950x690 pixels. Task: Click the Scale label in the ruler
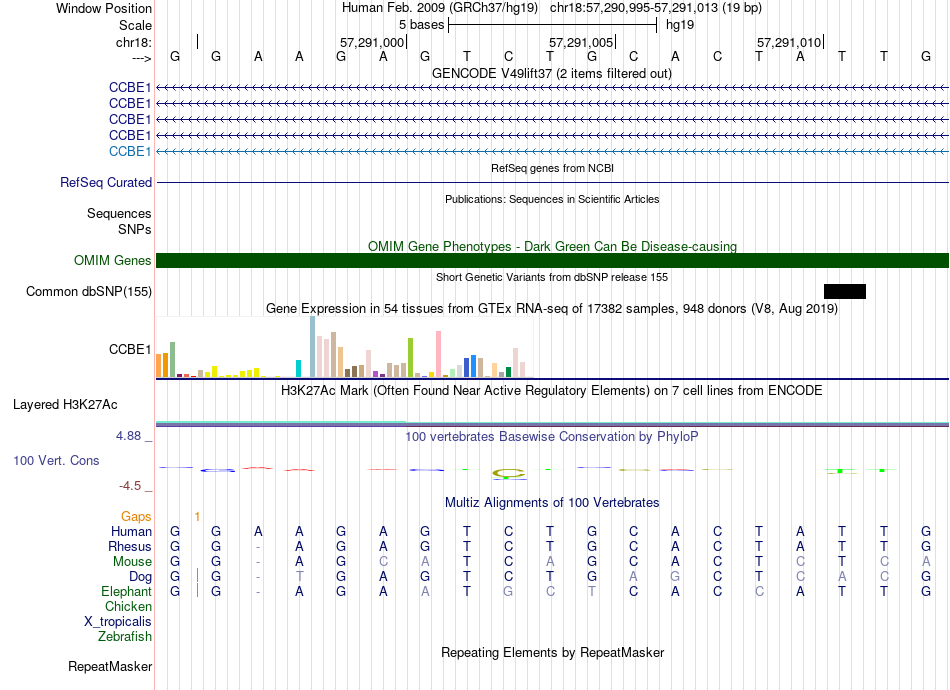point(136,25)
